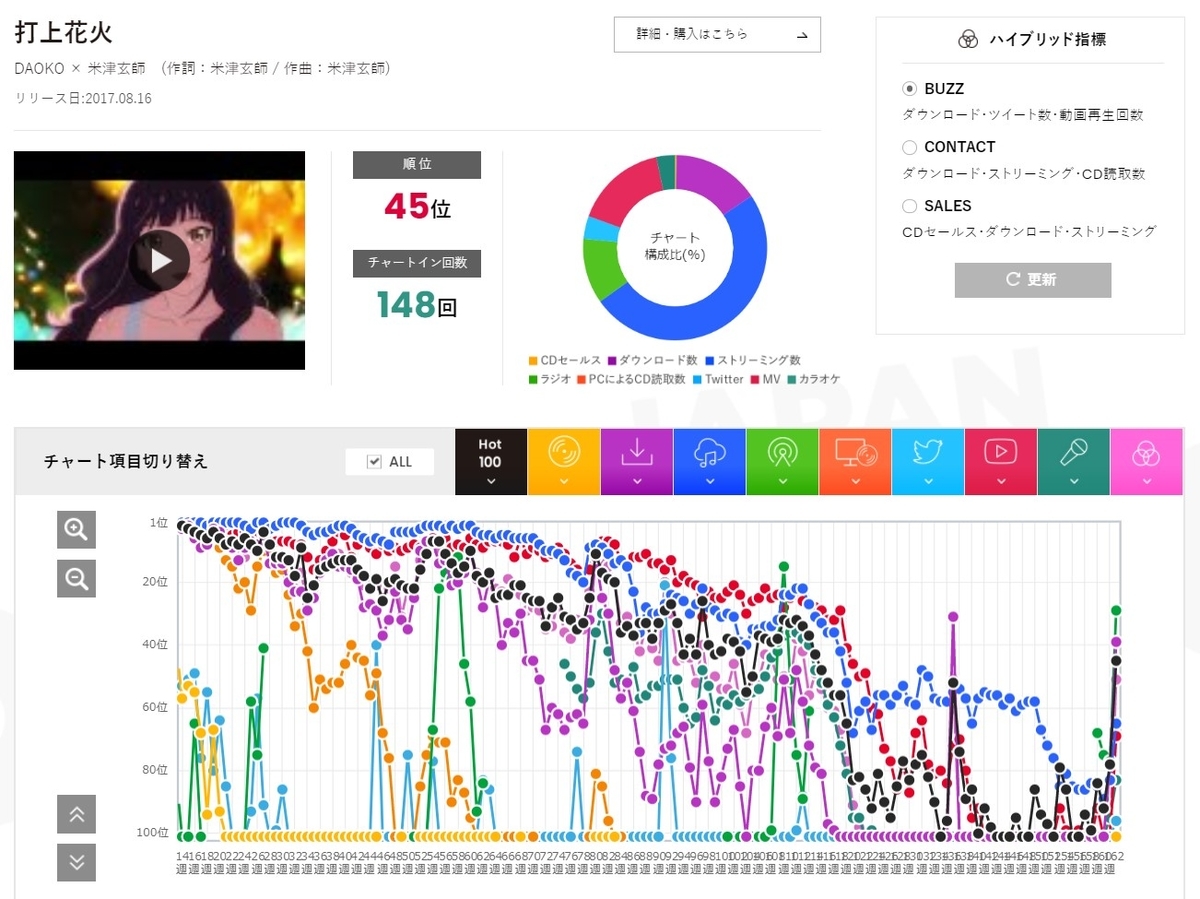Click the チャートイン回数 label box
The width and height of the screenshot is (1200, 899).
coord(417,263)
